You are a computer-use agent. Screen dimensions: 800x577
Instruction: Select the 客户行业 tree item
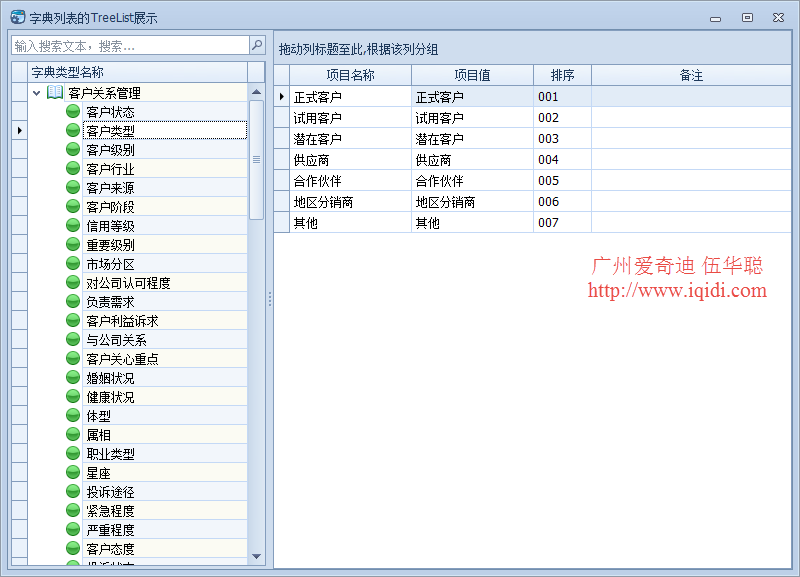click(165, 168)
